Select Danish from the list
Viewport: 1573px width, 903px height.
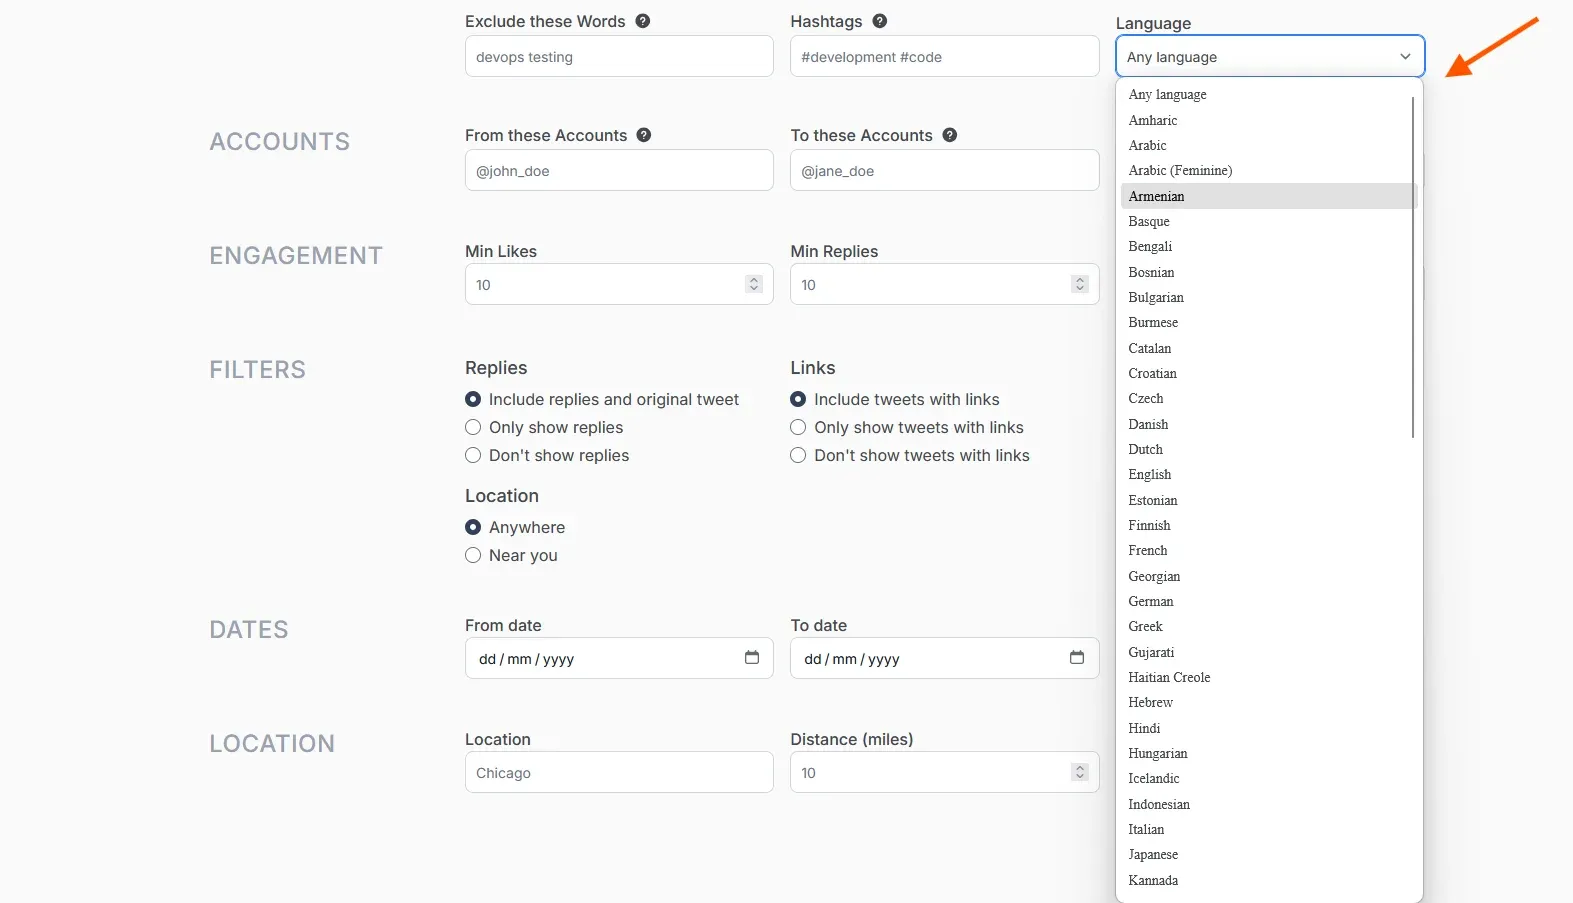pyautogui.click(x=1268, y=424)
